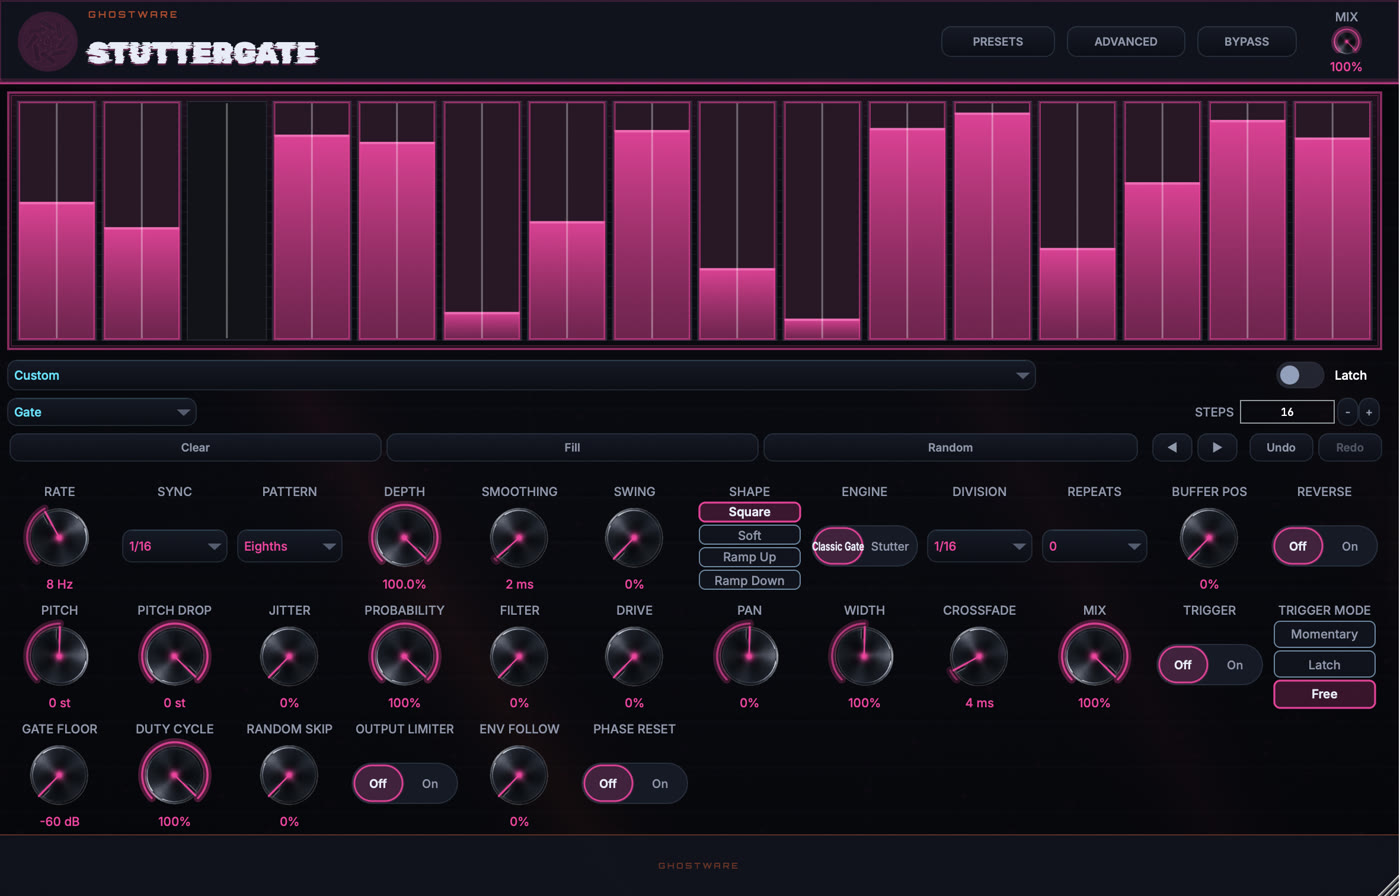Increase steps with the plus button
Viewport: 1400px width, 896px height.
click(1369, 411)
